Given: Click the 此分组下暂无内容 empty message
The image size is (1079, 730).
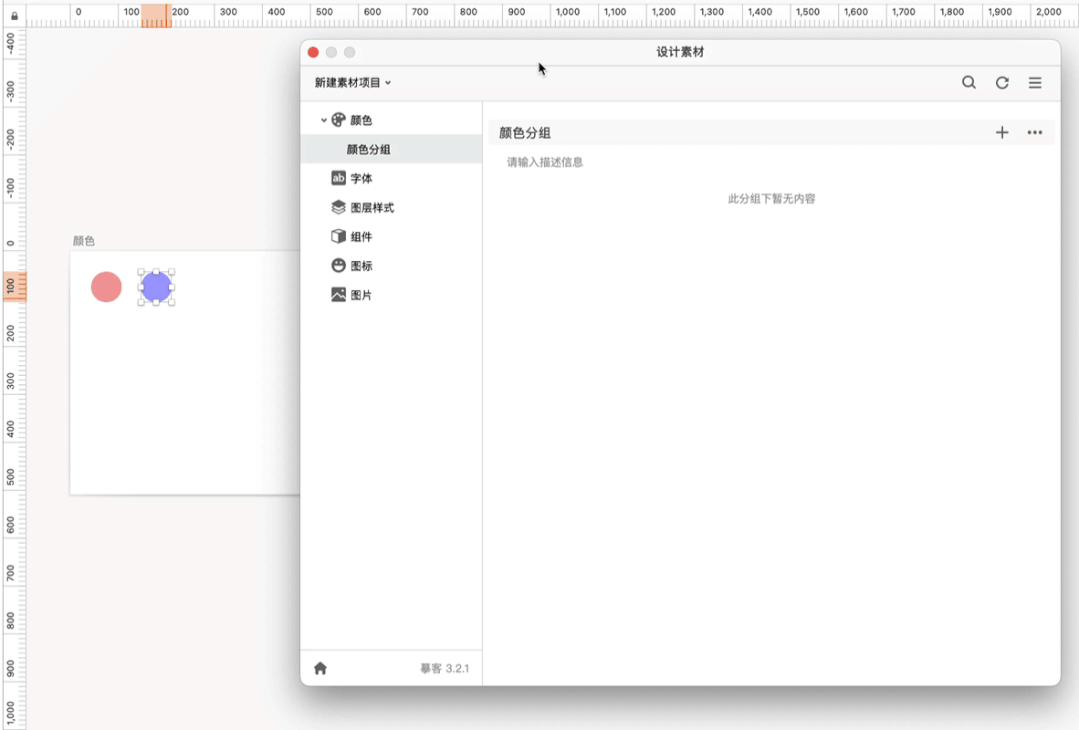Looking at the screenshot, I should [771, 199].
